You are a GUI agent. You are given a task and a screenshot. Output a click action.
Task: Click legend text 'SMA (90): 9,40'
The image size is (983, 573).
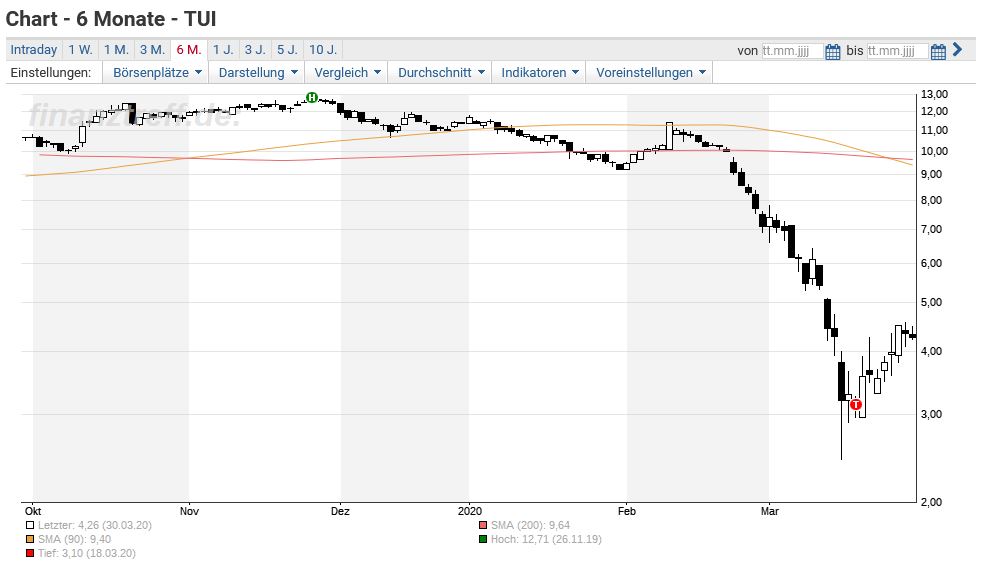[x=74, y=539]
